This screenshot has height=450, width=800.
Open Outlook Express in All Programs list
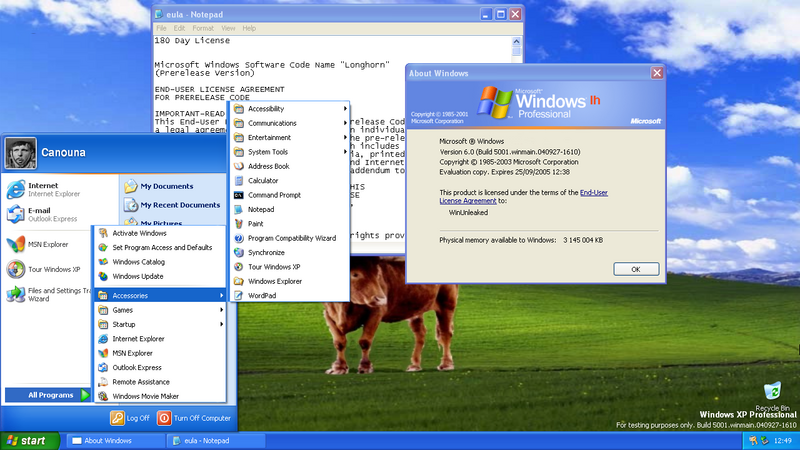(160, 367)
